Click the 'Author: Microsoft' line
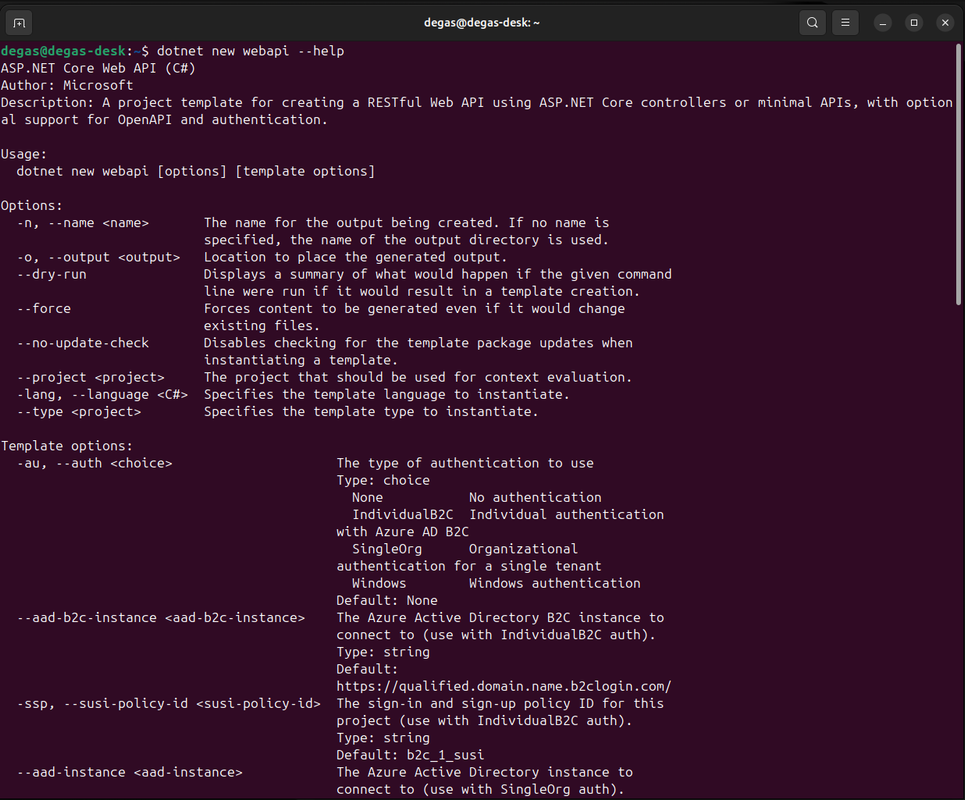 coord(66,86)
